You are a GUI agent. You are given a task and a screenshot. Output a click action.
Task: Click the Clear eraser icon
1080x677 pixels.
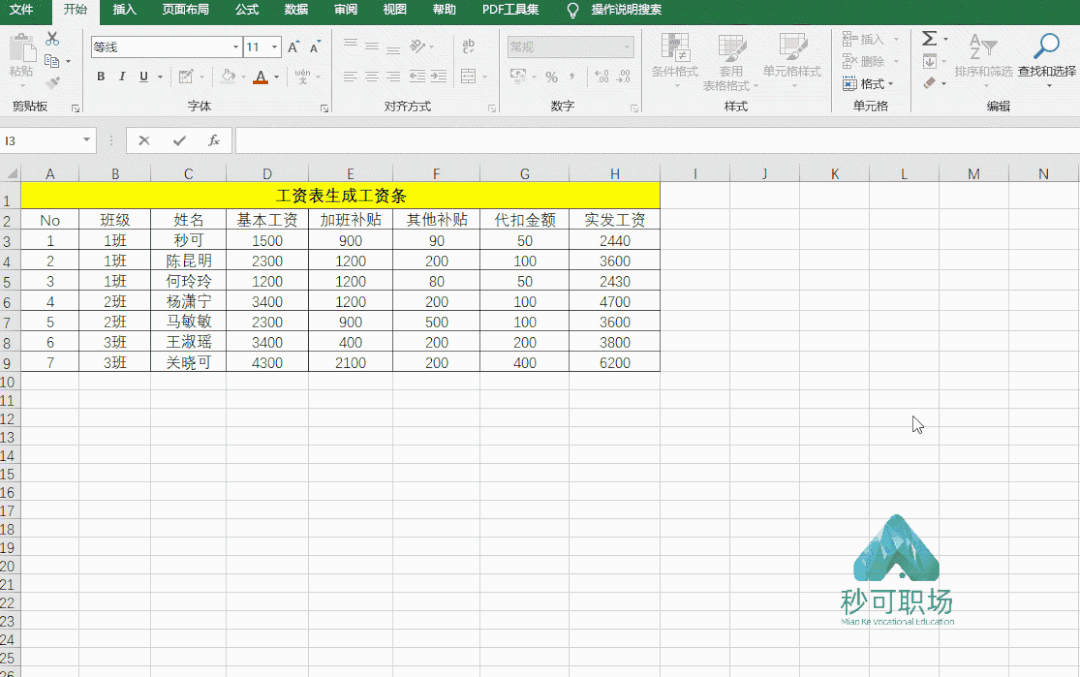click(929, 83)
